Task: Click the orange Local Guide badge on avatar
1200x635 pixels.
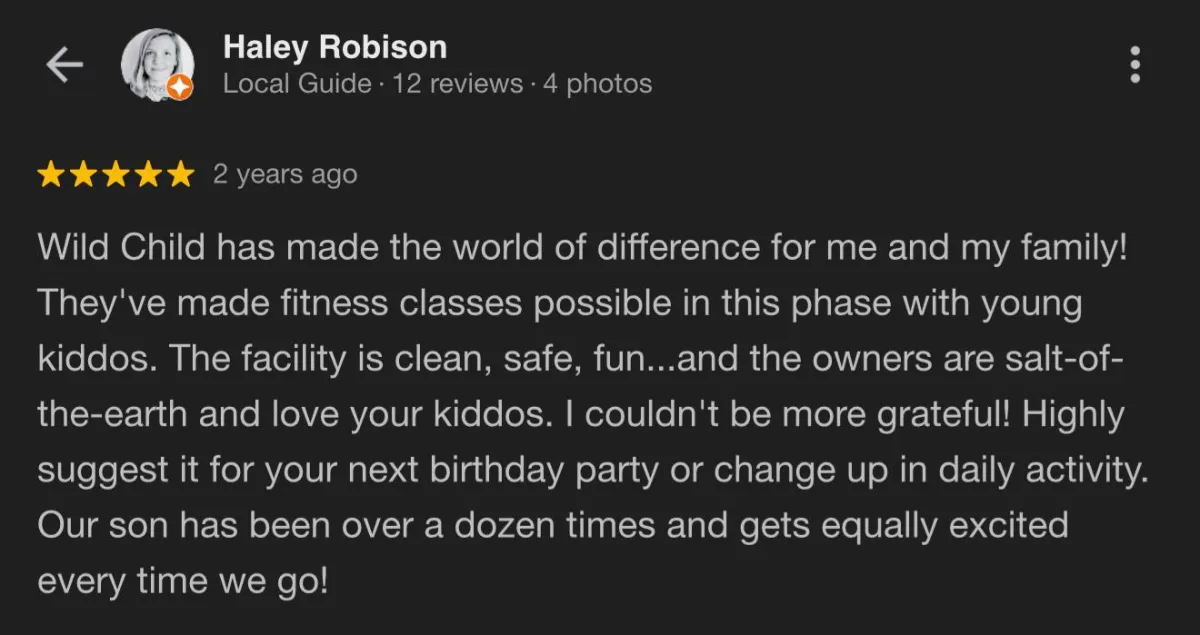Action: (179, 87)
